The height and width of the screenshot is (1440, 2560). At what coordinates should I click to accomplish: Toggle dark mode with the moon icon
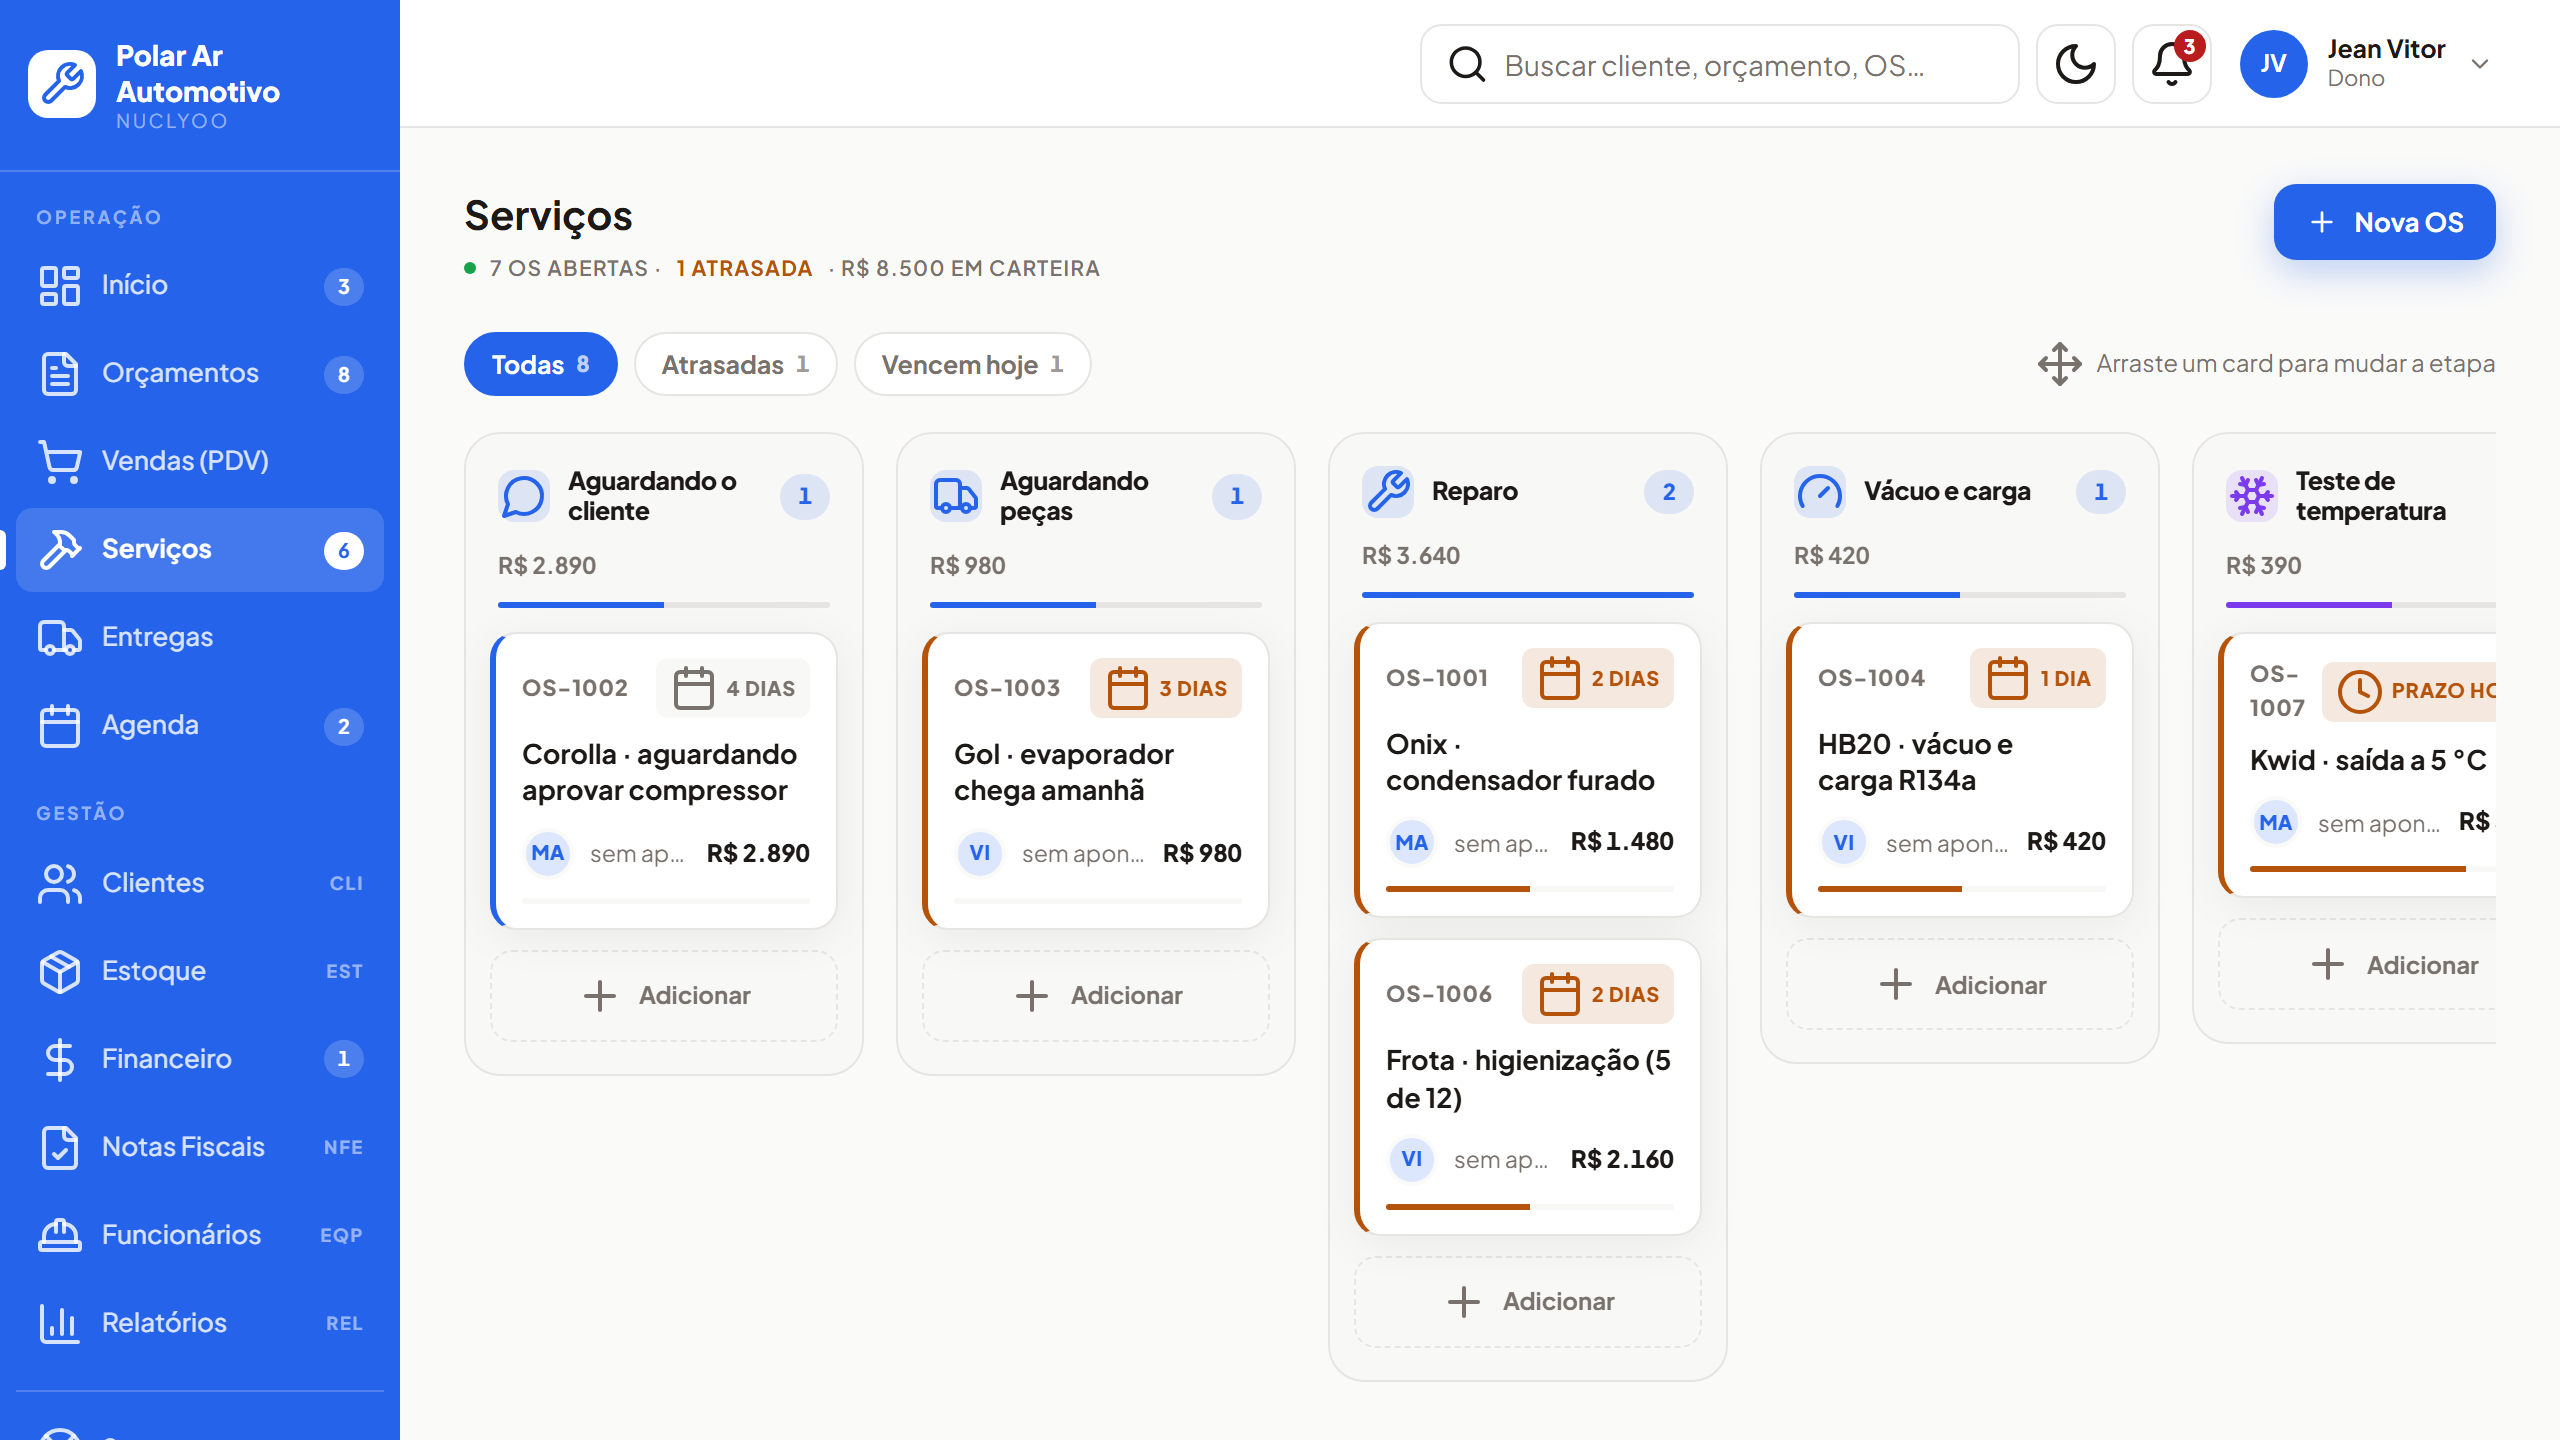pos(2075,64)
